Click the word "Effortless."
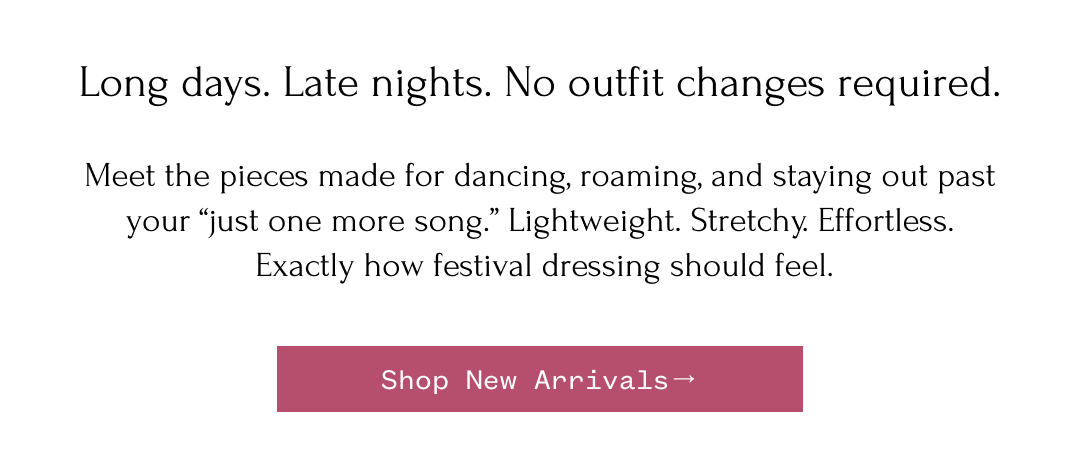1080x472 pixels. pyautogui.click(x=886, y=222)
